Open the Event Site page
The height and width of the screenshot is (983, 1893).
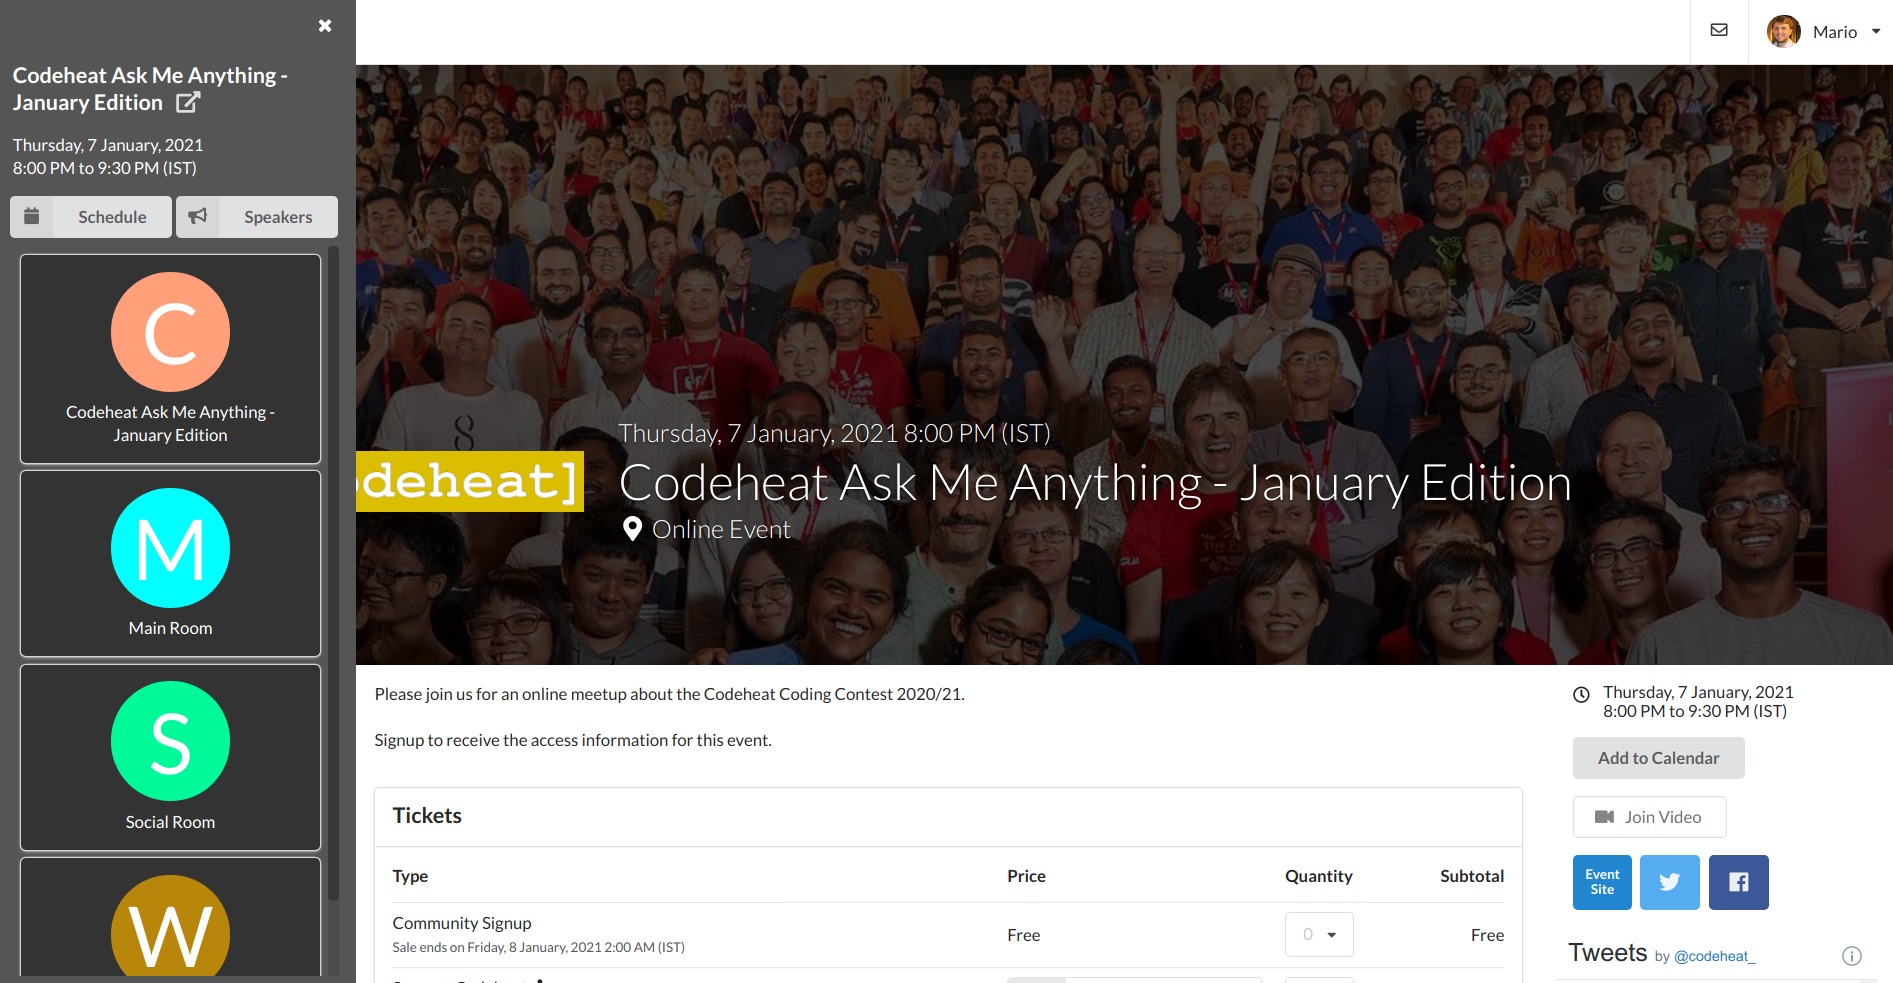pos(1601,882)
